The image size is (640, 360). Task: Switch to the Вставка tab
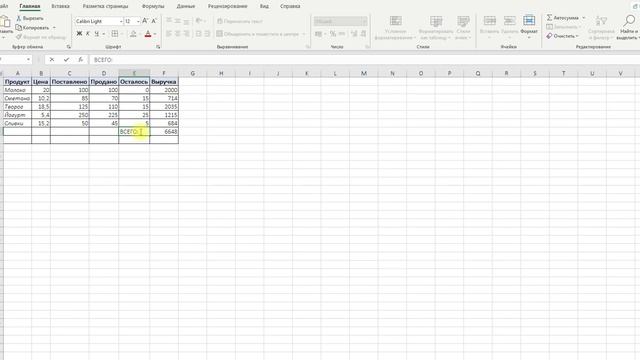click(x=60, y=6)
